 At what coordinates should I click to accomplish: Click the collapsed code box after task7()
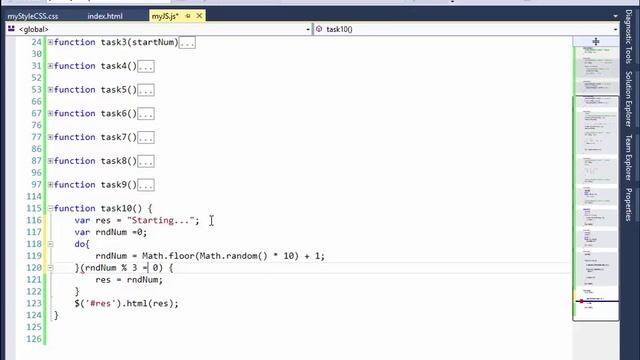click(146, 137)
